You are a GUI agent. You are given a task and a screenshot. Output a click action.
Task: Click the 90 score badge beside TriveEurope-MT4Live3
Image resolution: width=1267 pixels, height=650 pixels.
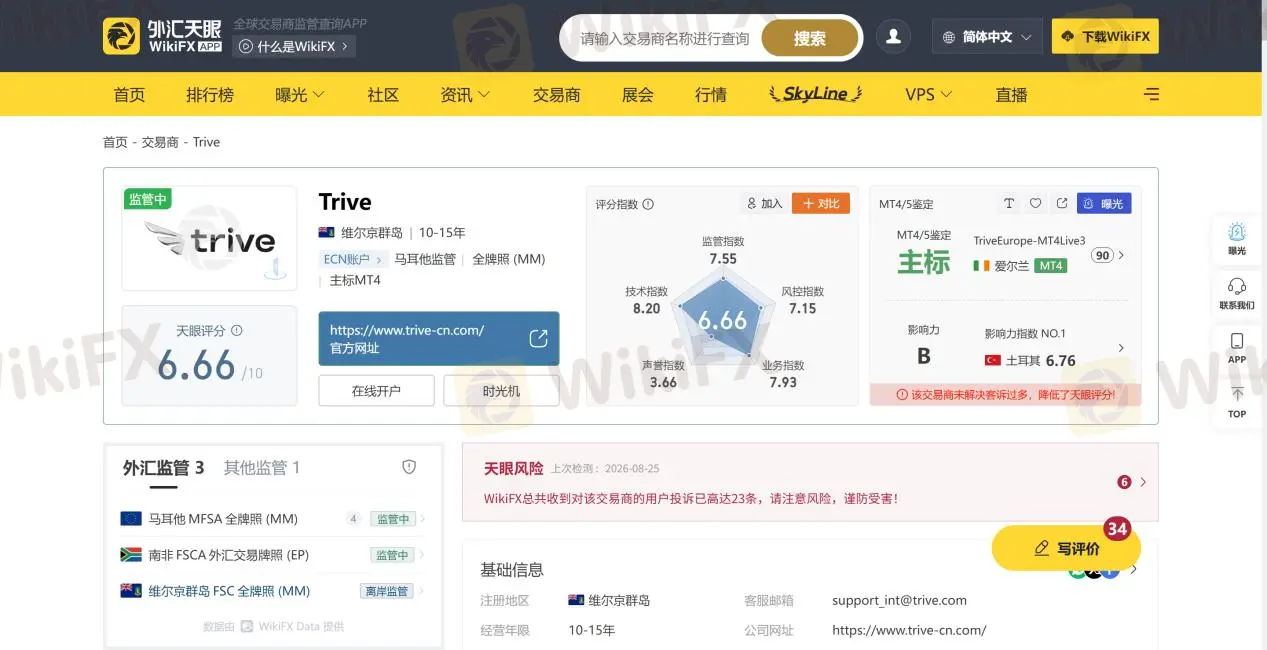coord(1102,255)
